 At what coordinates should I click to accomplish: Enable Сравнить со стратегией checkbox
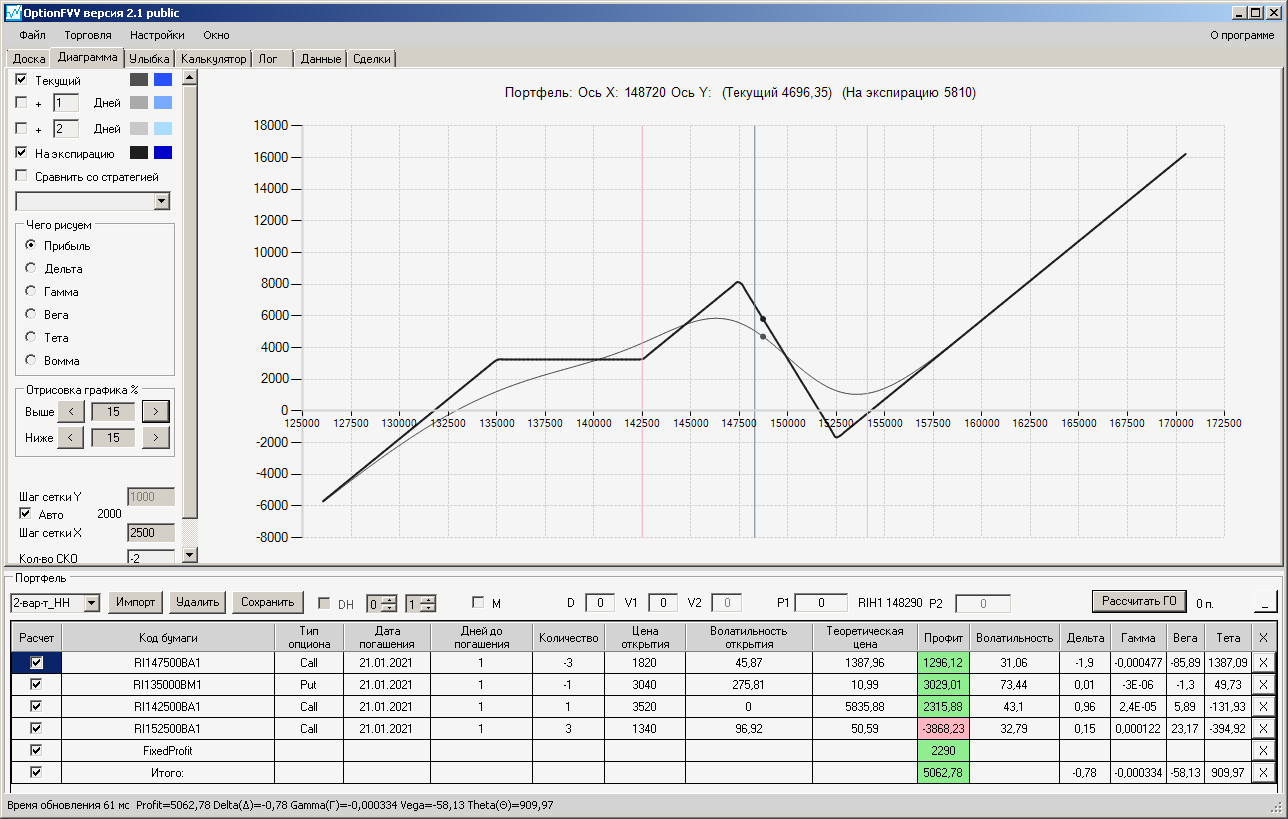coord(22,177)
